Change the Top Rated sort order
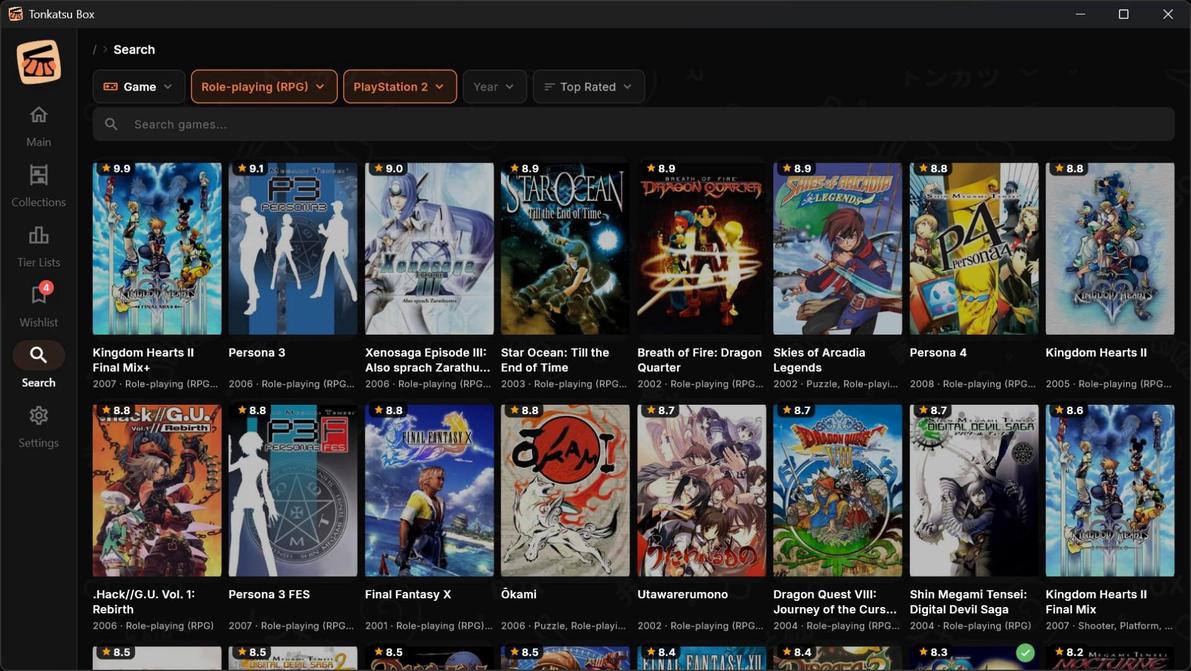This screenshot has height=671, width=1191. [x=588, y=87]
